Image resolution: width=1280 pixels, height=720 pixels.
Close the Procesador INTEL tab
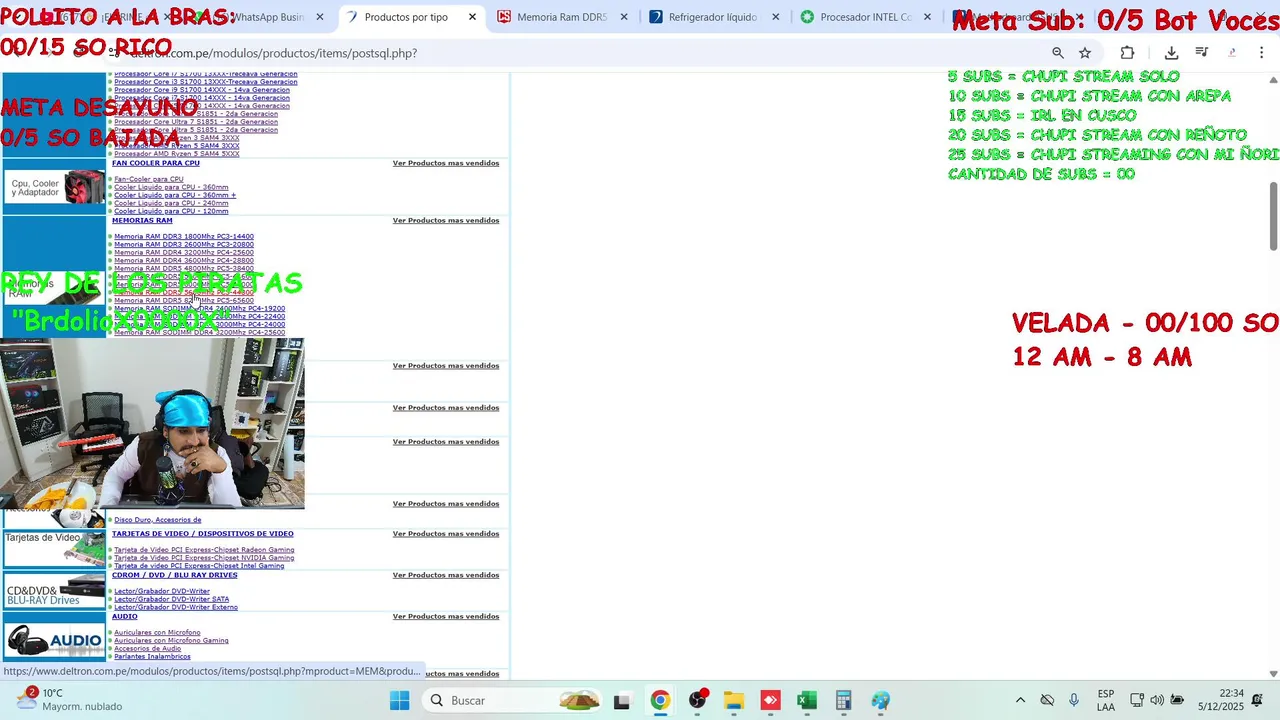tap(927, 17)
